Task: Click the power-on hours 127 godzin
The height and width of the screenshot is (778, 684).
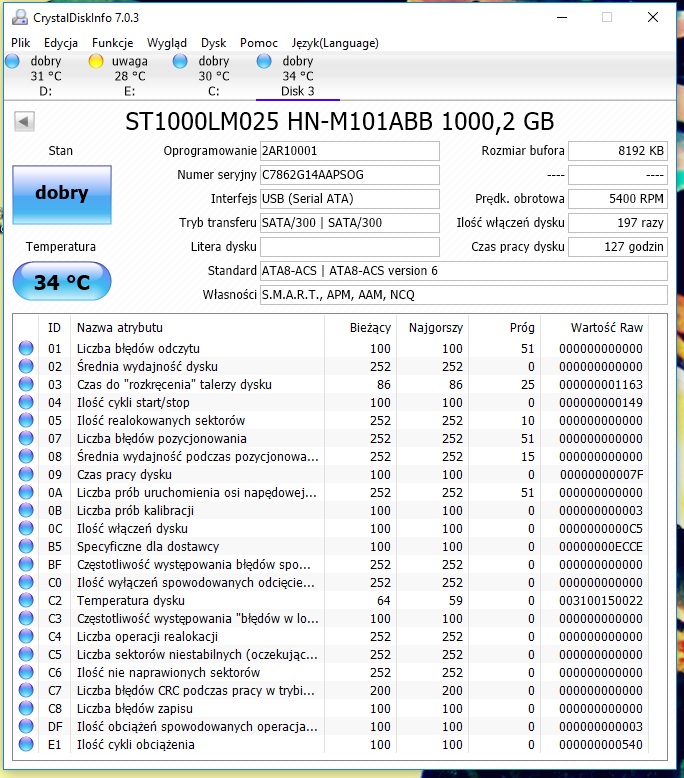Action: pos(618,247)
